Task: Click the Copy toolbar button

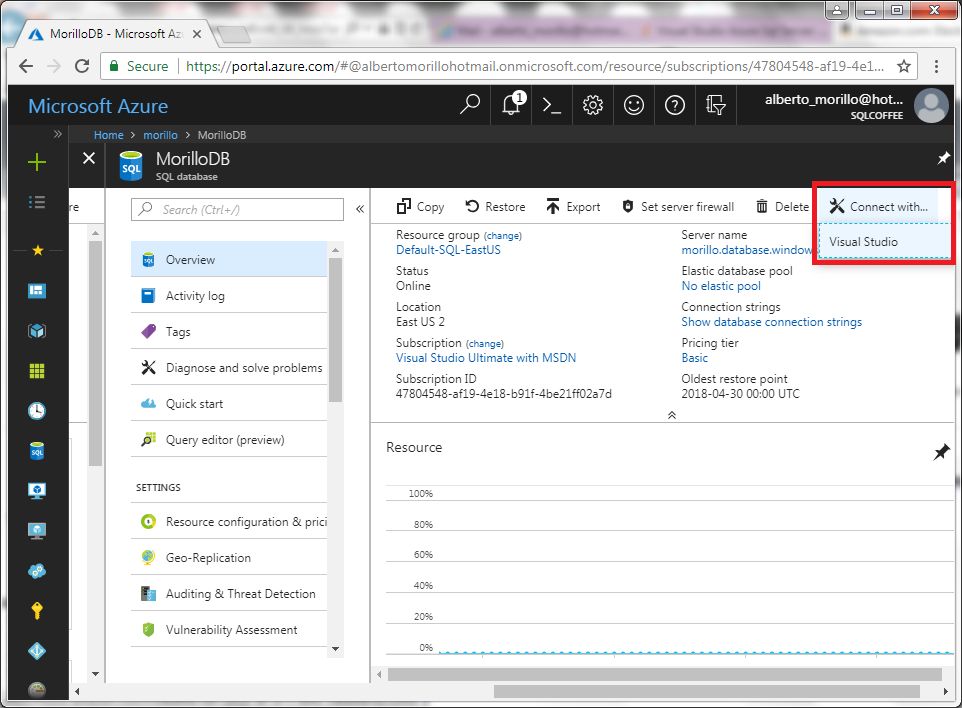Action: [420, 207]
